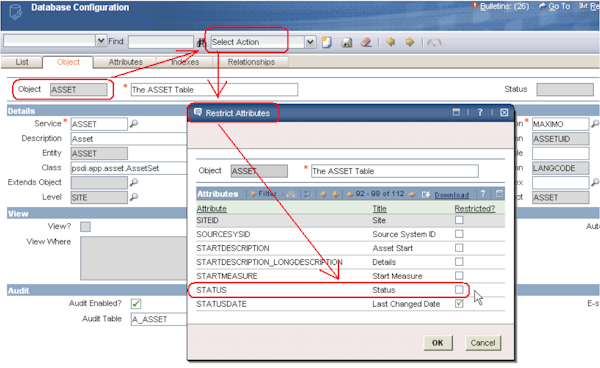Click into the Find text field
Image resolution: width=600 pixels, height=368 pixels.
[x=161, y=42]
